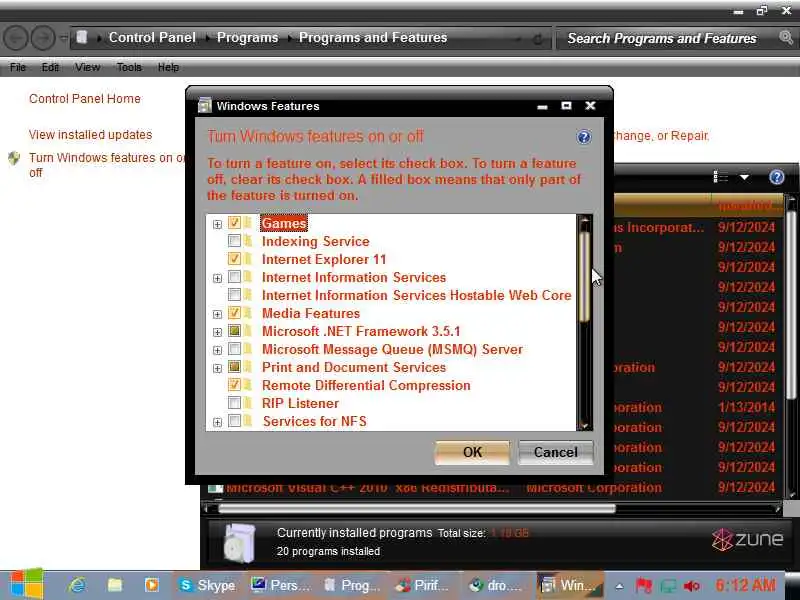Click the volume speaker tray icon
The height and width of the screenshot is (600, 800).
coord(692,586)
